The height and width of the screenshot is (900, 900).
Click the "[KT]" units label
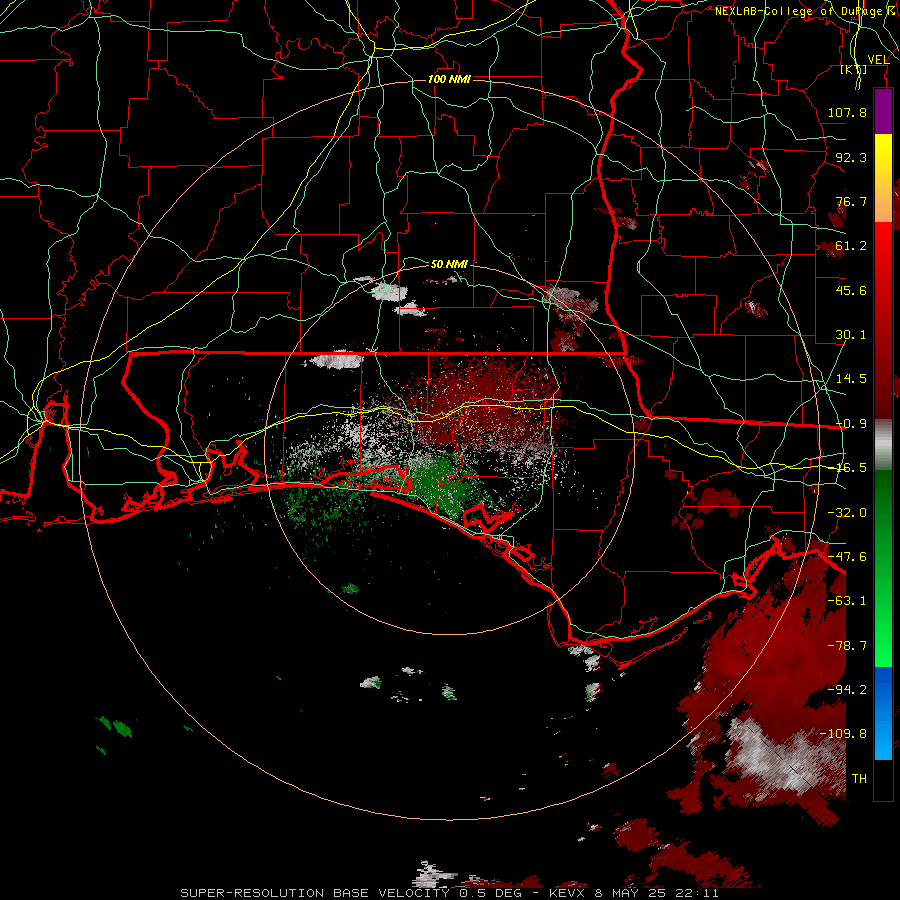854,69
